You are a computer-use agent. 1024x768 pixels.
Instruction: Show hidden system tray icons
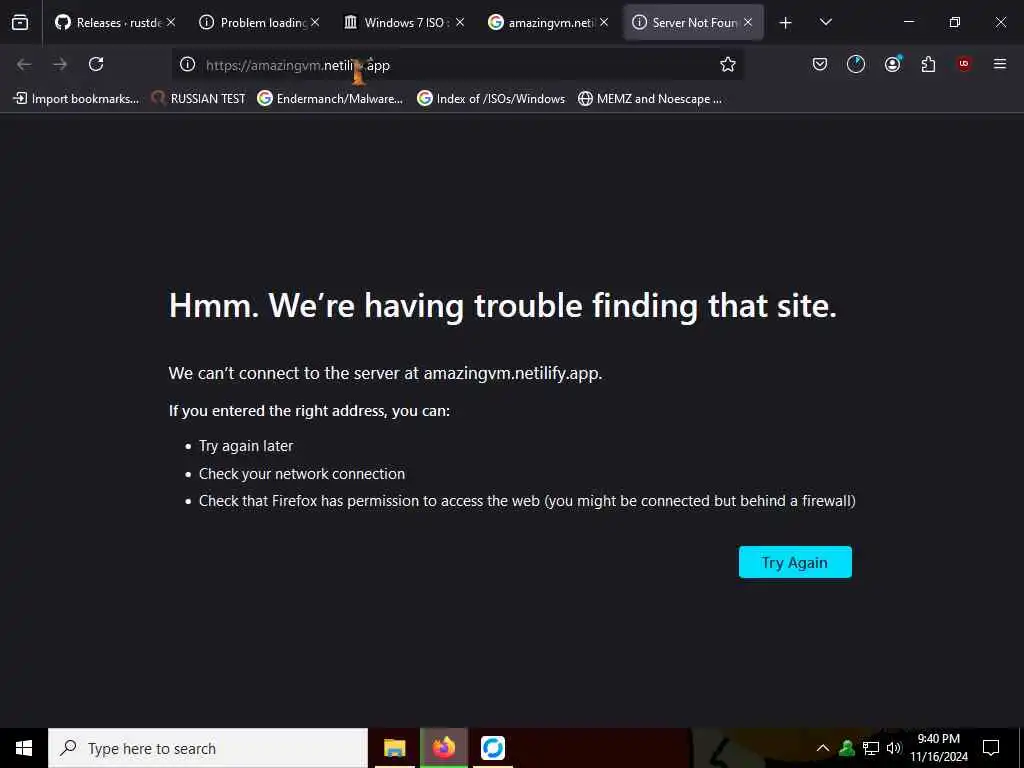click(823, 748)
